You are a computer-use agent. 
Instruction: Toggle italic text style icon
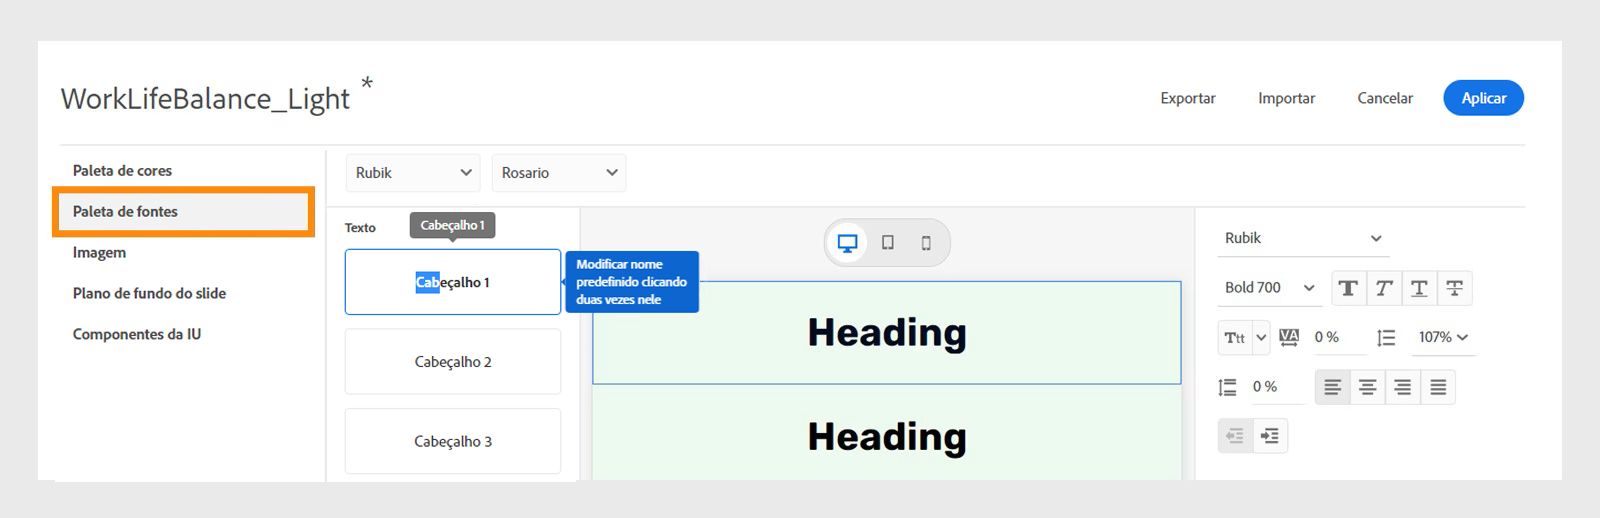tap(1384, 288)
